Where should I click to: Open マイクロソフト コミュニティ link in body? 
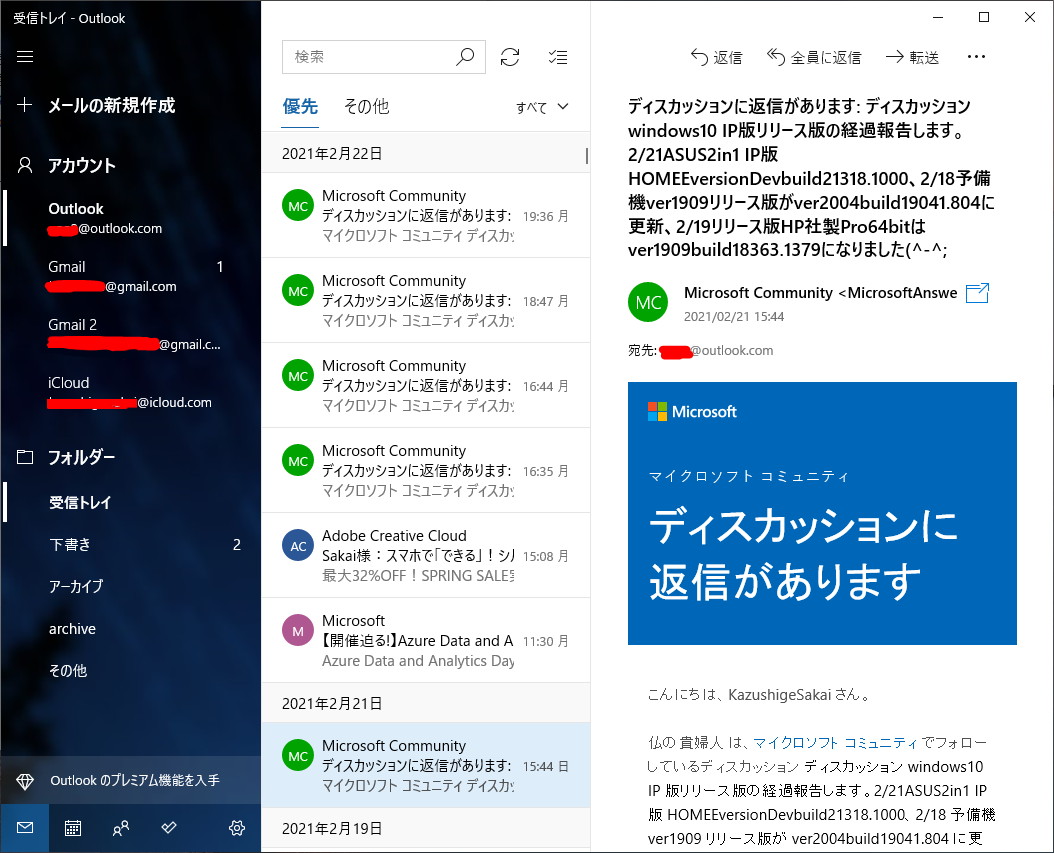pyautogui.click(x=835, y=743)
